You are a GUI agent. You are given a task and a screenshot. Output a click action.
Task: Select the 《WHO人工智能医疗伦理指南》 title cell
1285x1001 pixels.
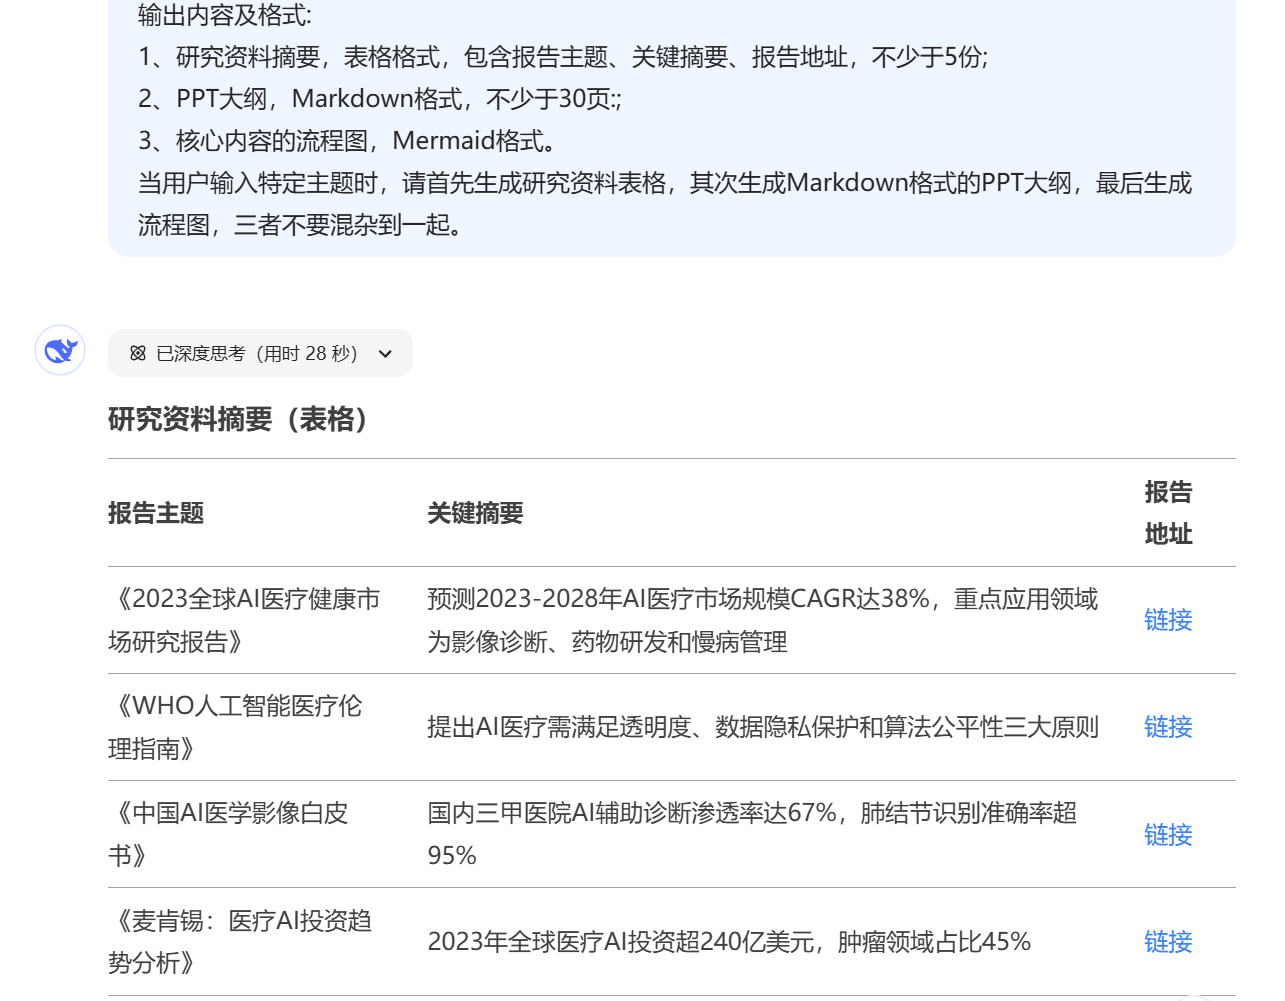[x=235, y=727]
